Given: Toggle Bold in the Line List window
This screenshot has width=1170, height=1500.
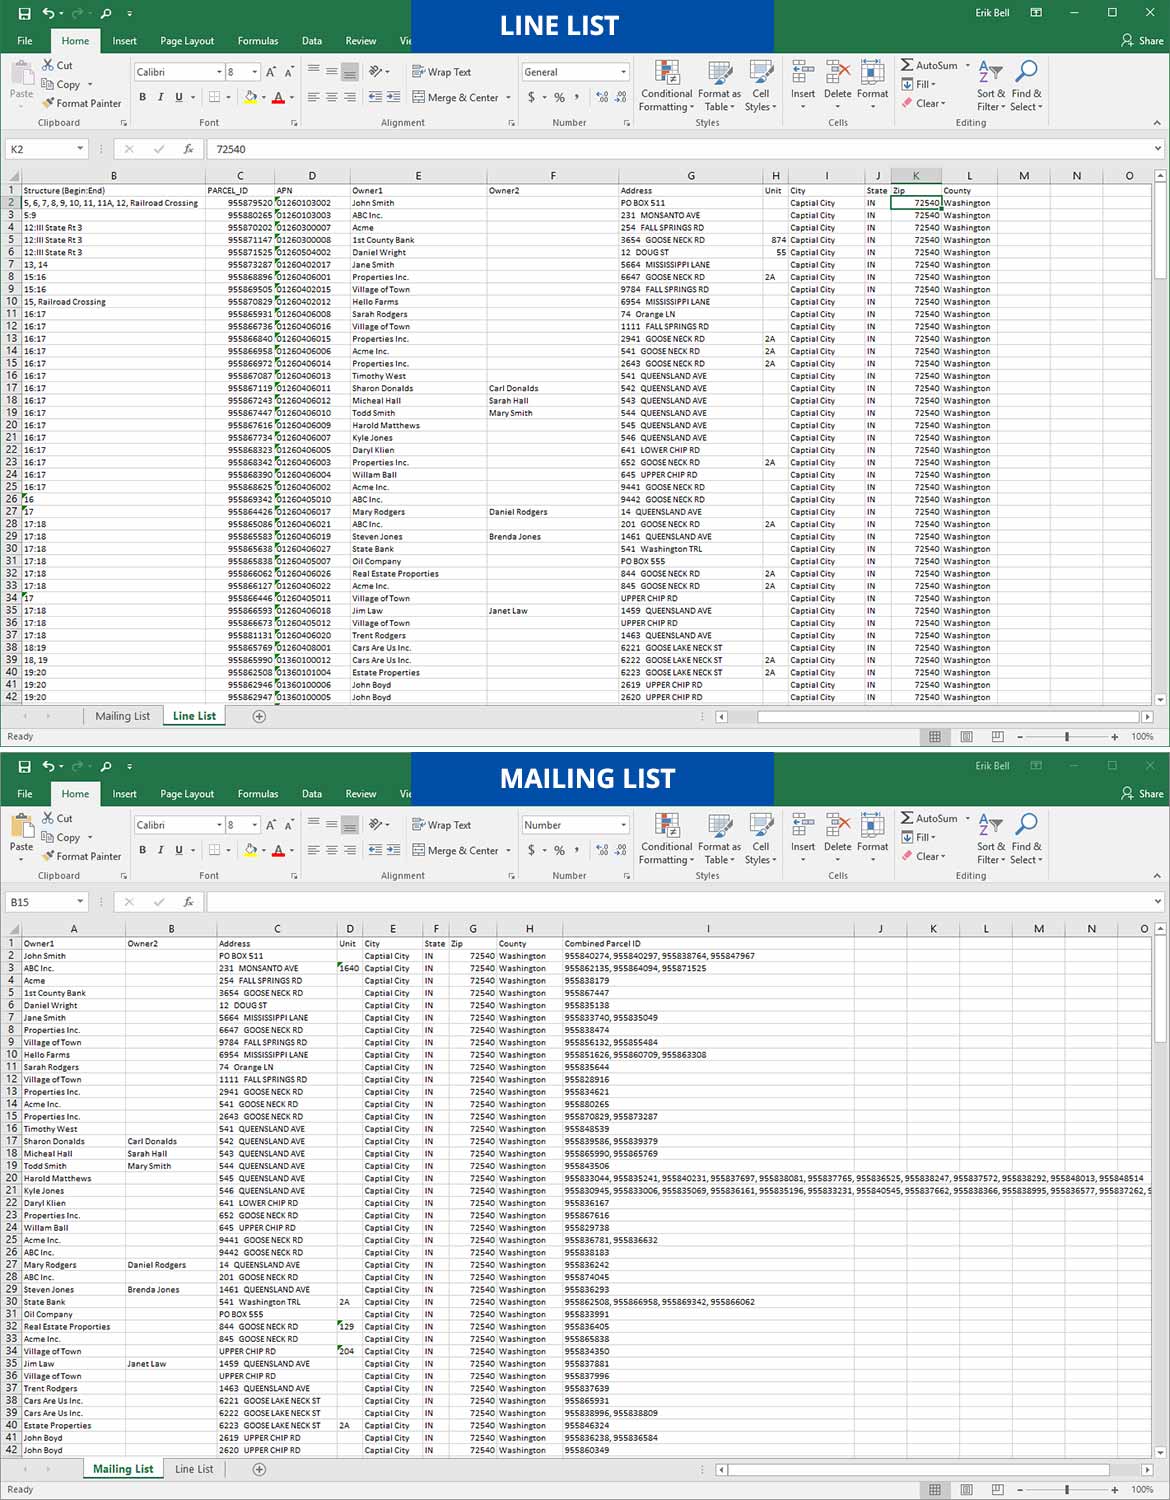Looking at the screenshot, I should click(x=142, y=97).
